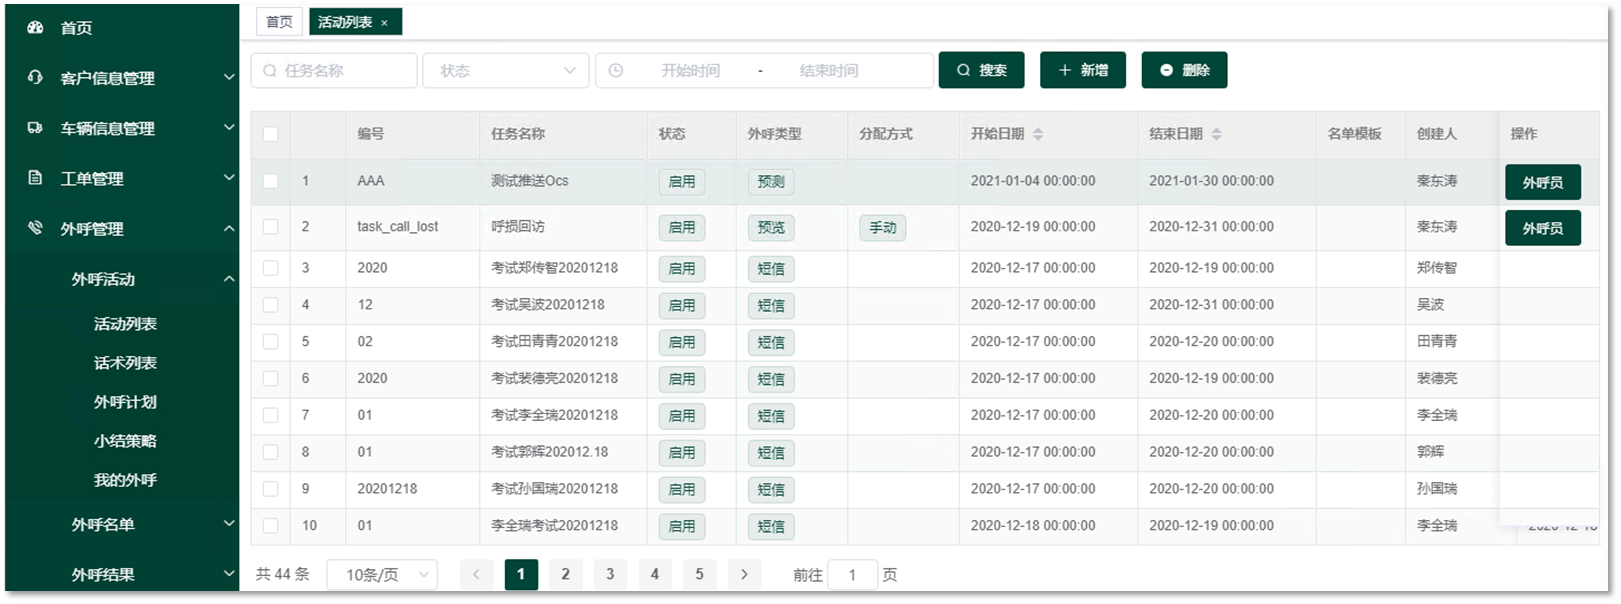Click the home dashboard icon in sidebar

click(35, 27)
